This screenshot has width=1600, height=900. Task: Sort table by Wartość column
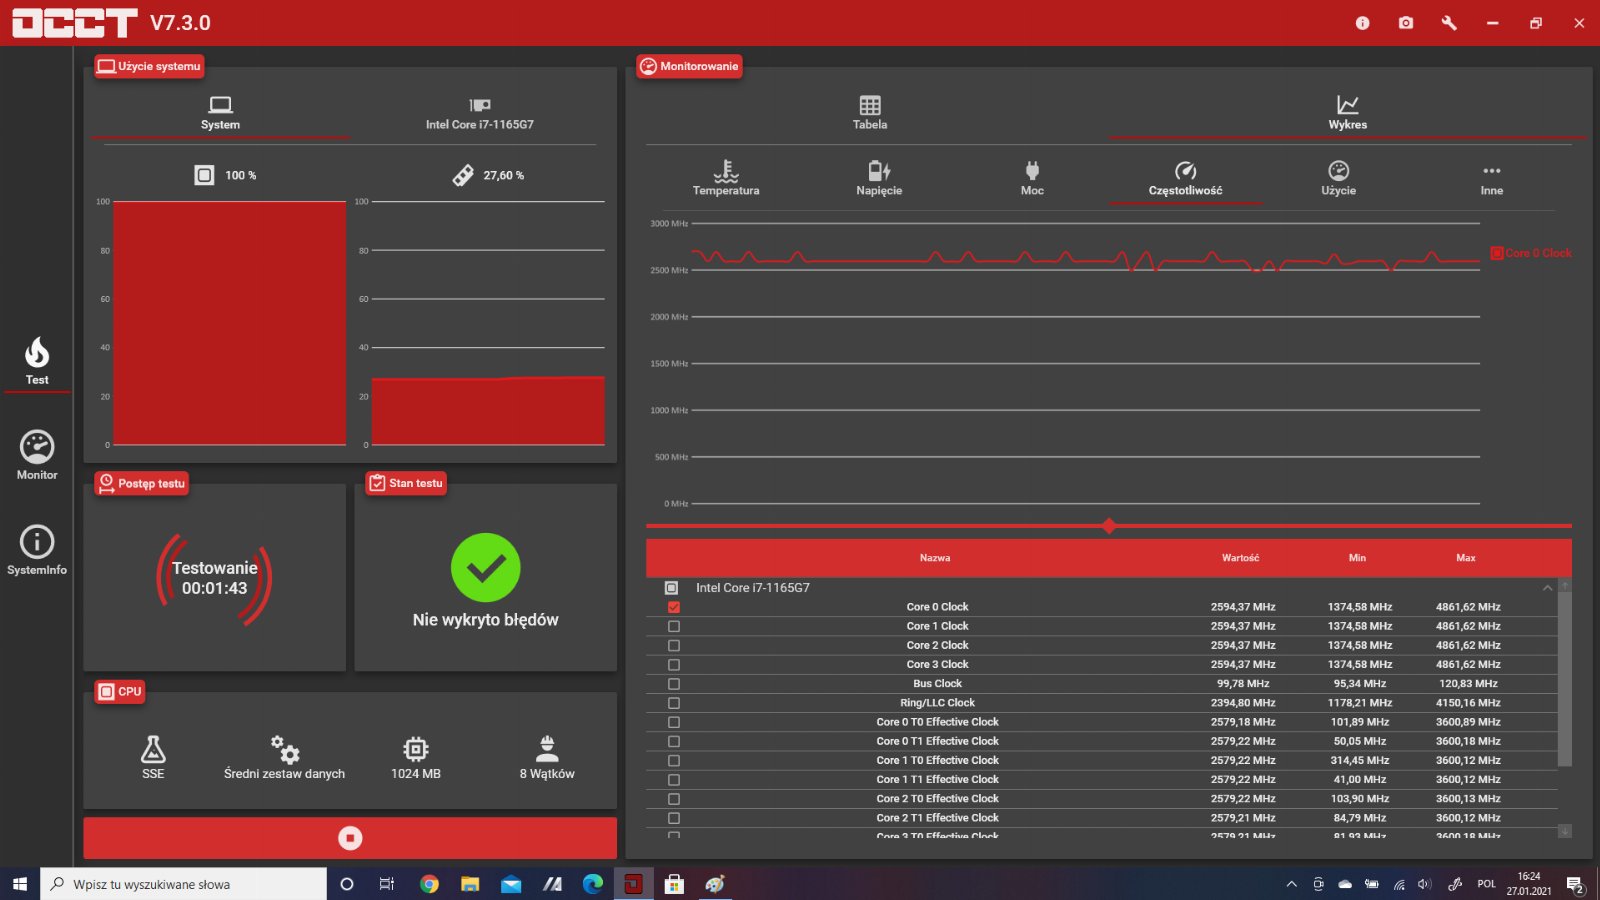1240,558
